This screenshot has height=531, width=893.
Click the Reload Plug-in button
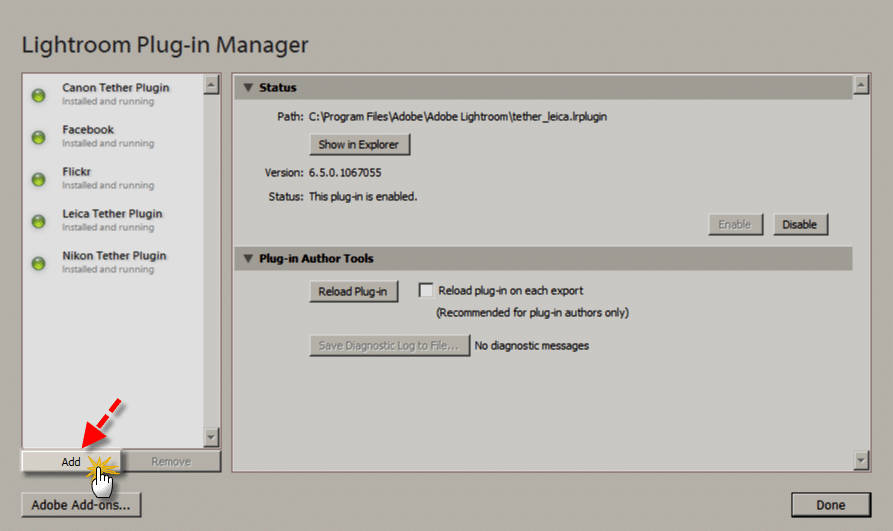[353, 292]
